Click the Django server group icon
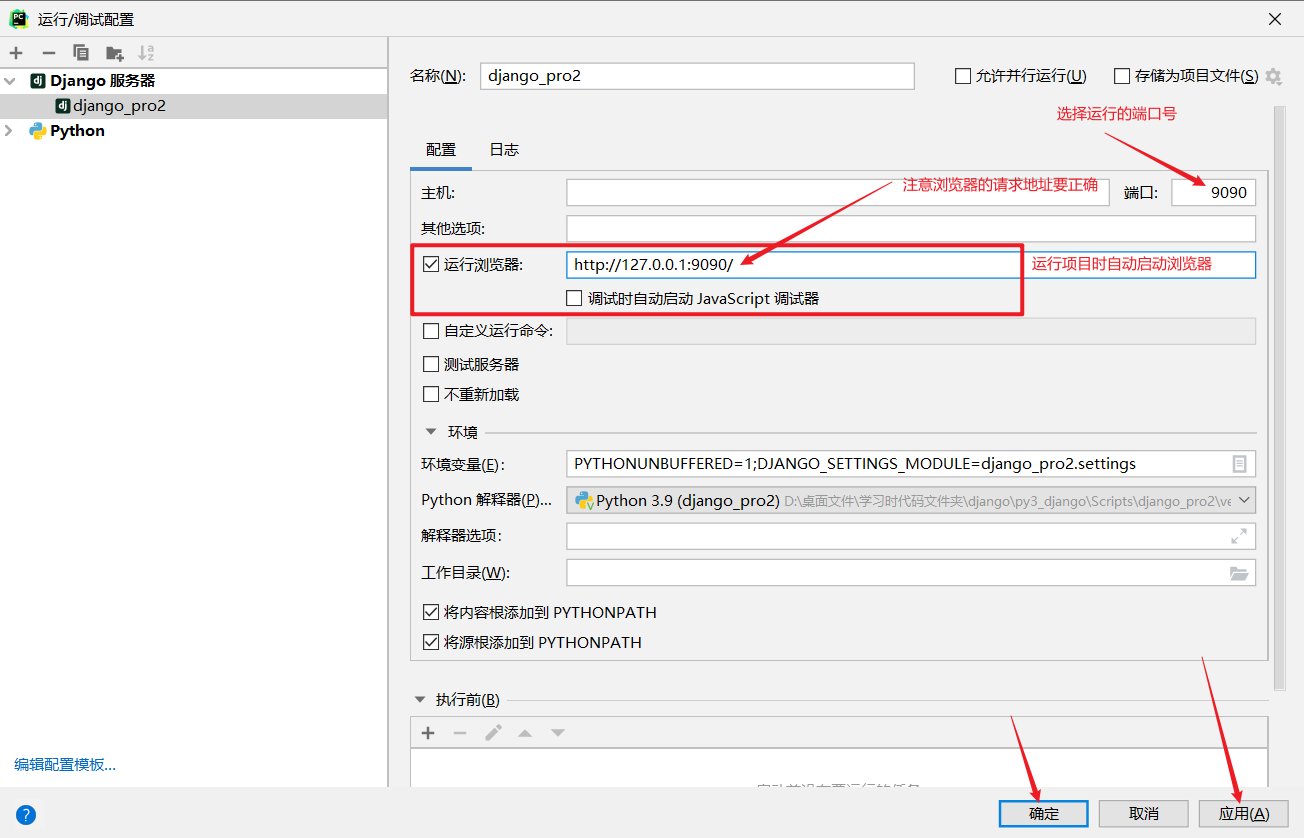Screen dimensions: 1304x838 coord(38,81)
